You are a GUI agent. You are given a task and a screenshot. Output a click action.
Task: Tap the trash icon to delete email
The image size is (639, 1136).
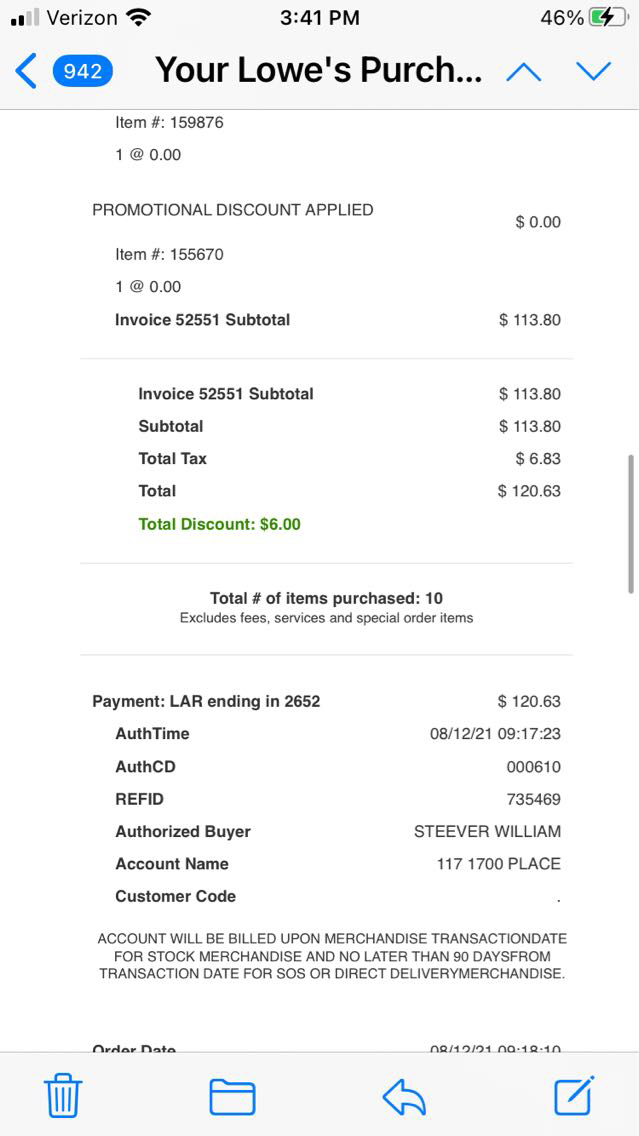[63, 1096]
